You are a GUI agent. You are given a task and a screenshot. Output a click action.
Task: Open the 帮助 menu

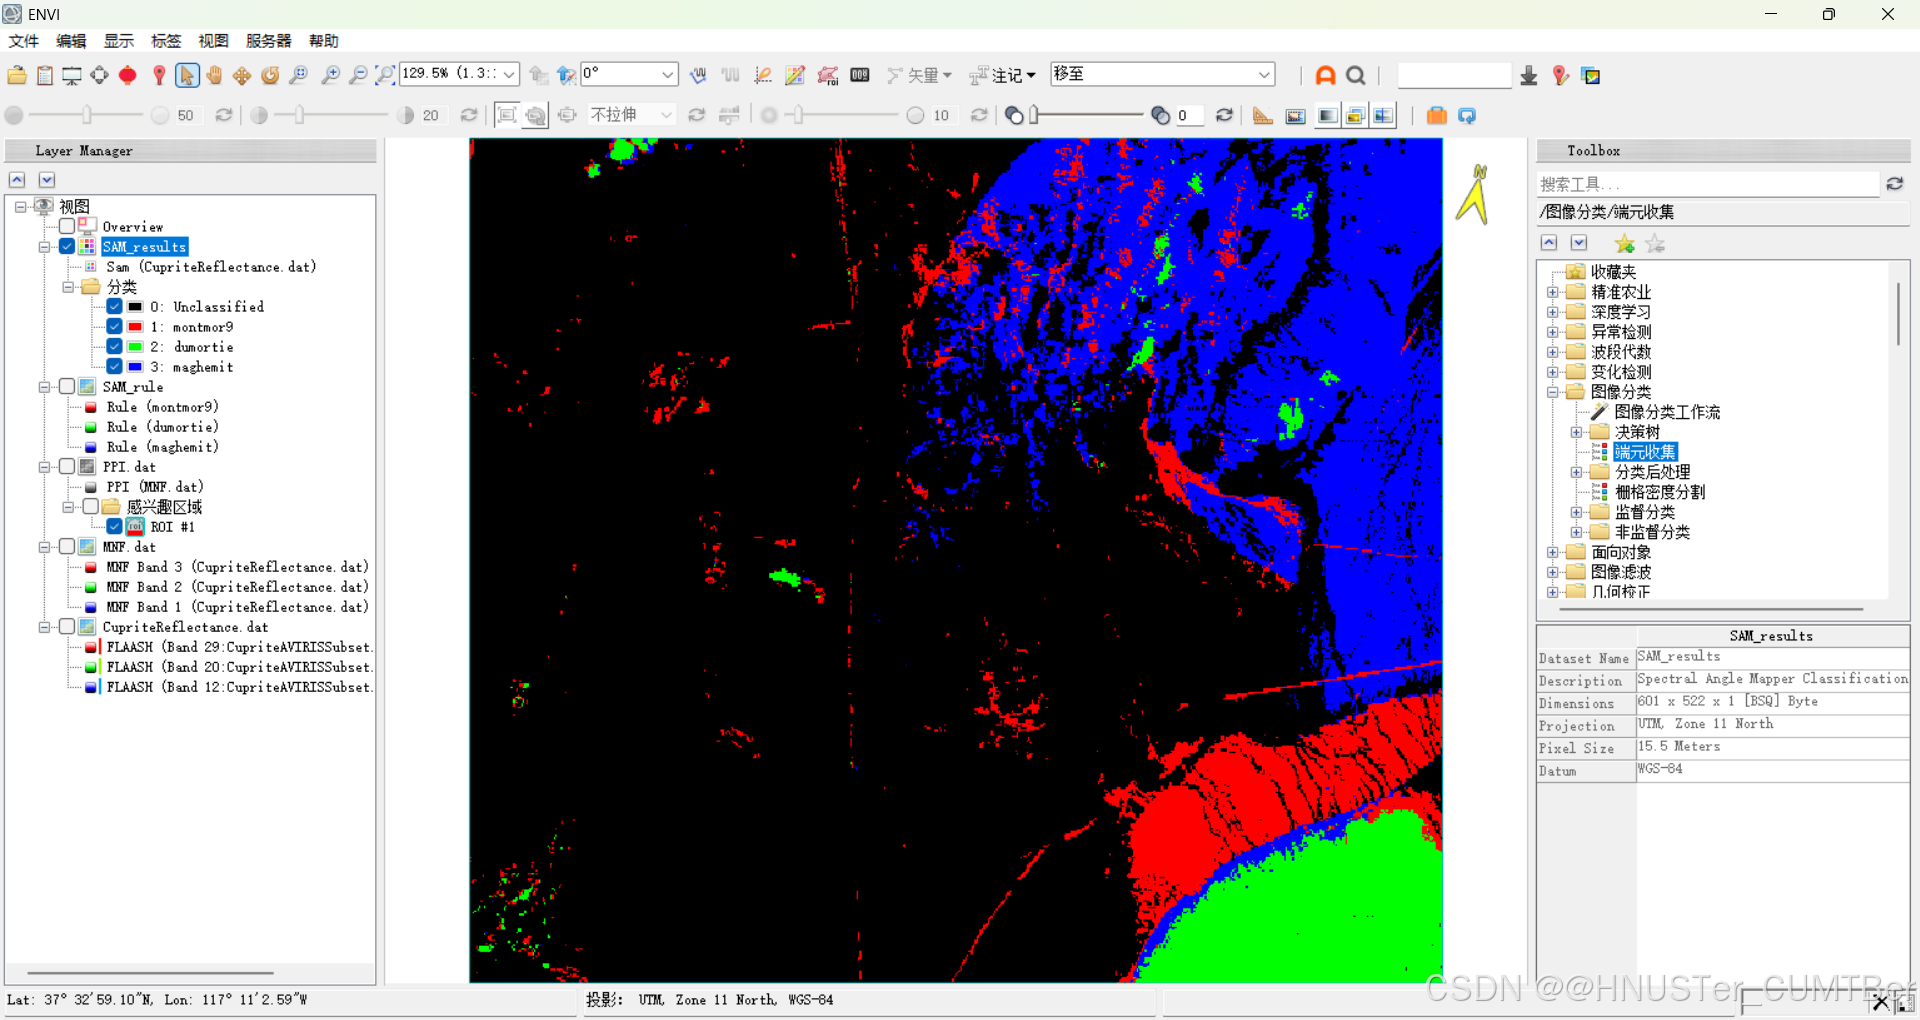tap(324, 41)
